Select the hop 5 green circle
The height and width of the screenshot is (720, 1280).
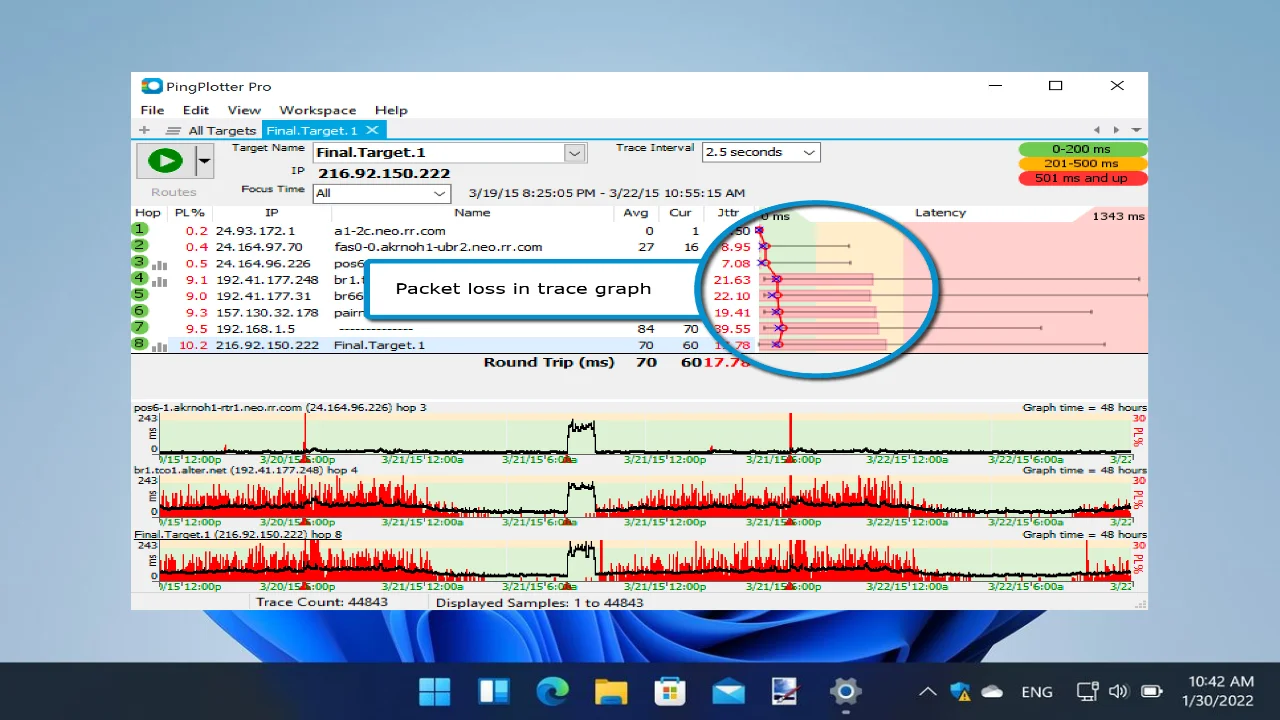(x=140, y=295)
